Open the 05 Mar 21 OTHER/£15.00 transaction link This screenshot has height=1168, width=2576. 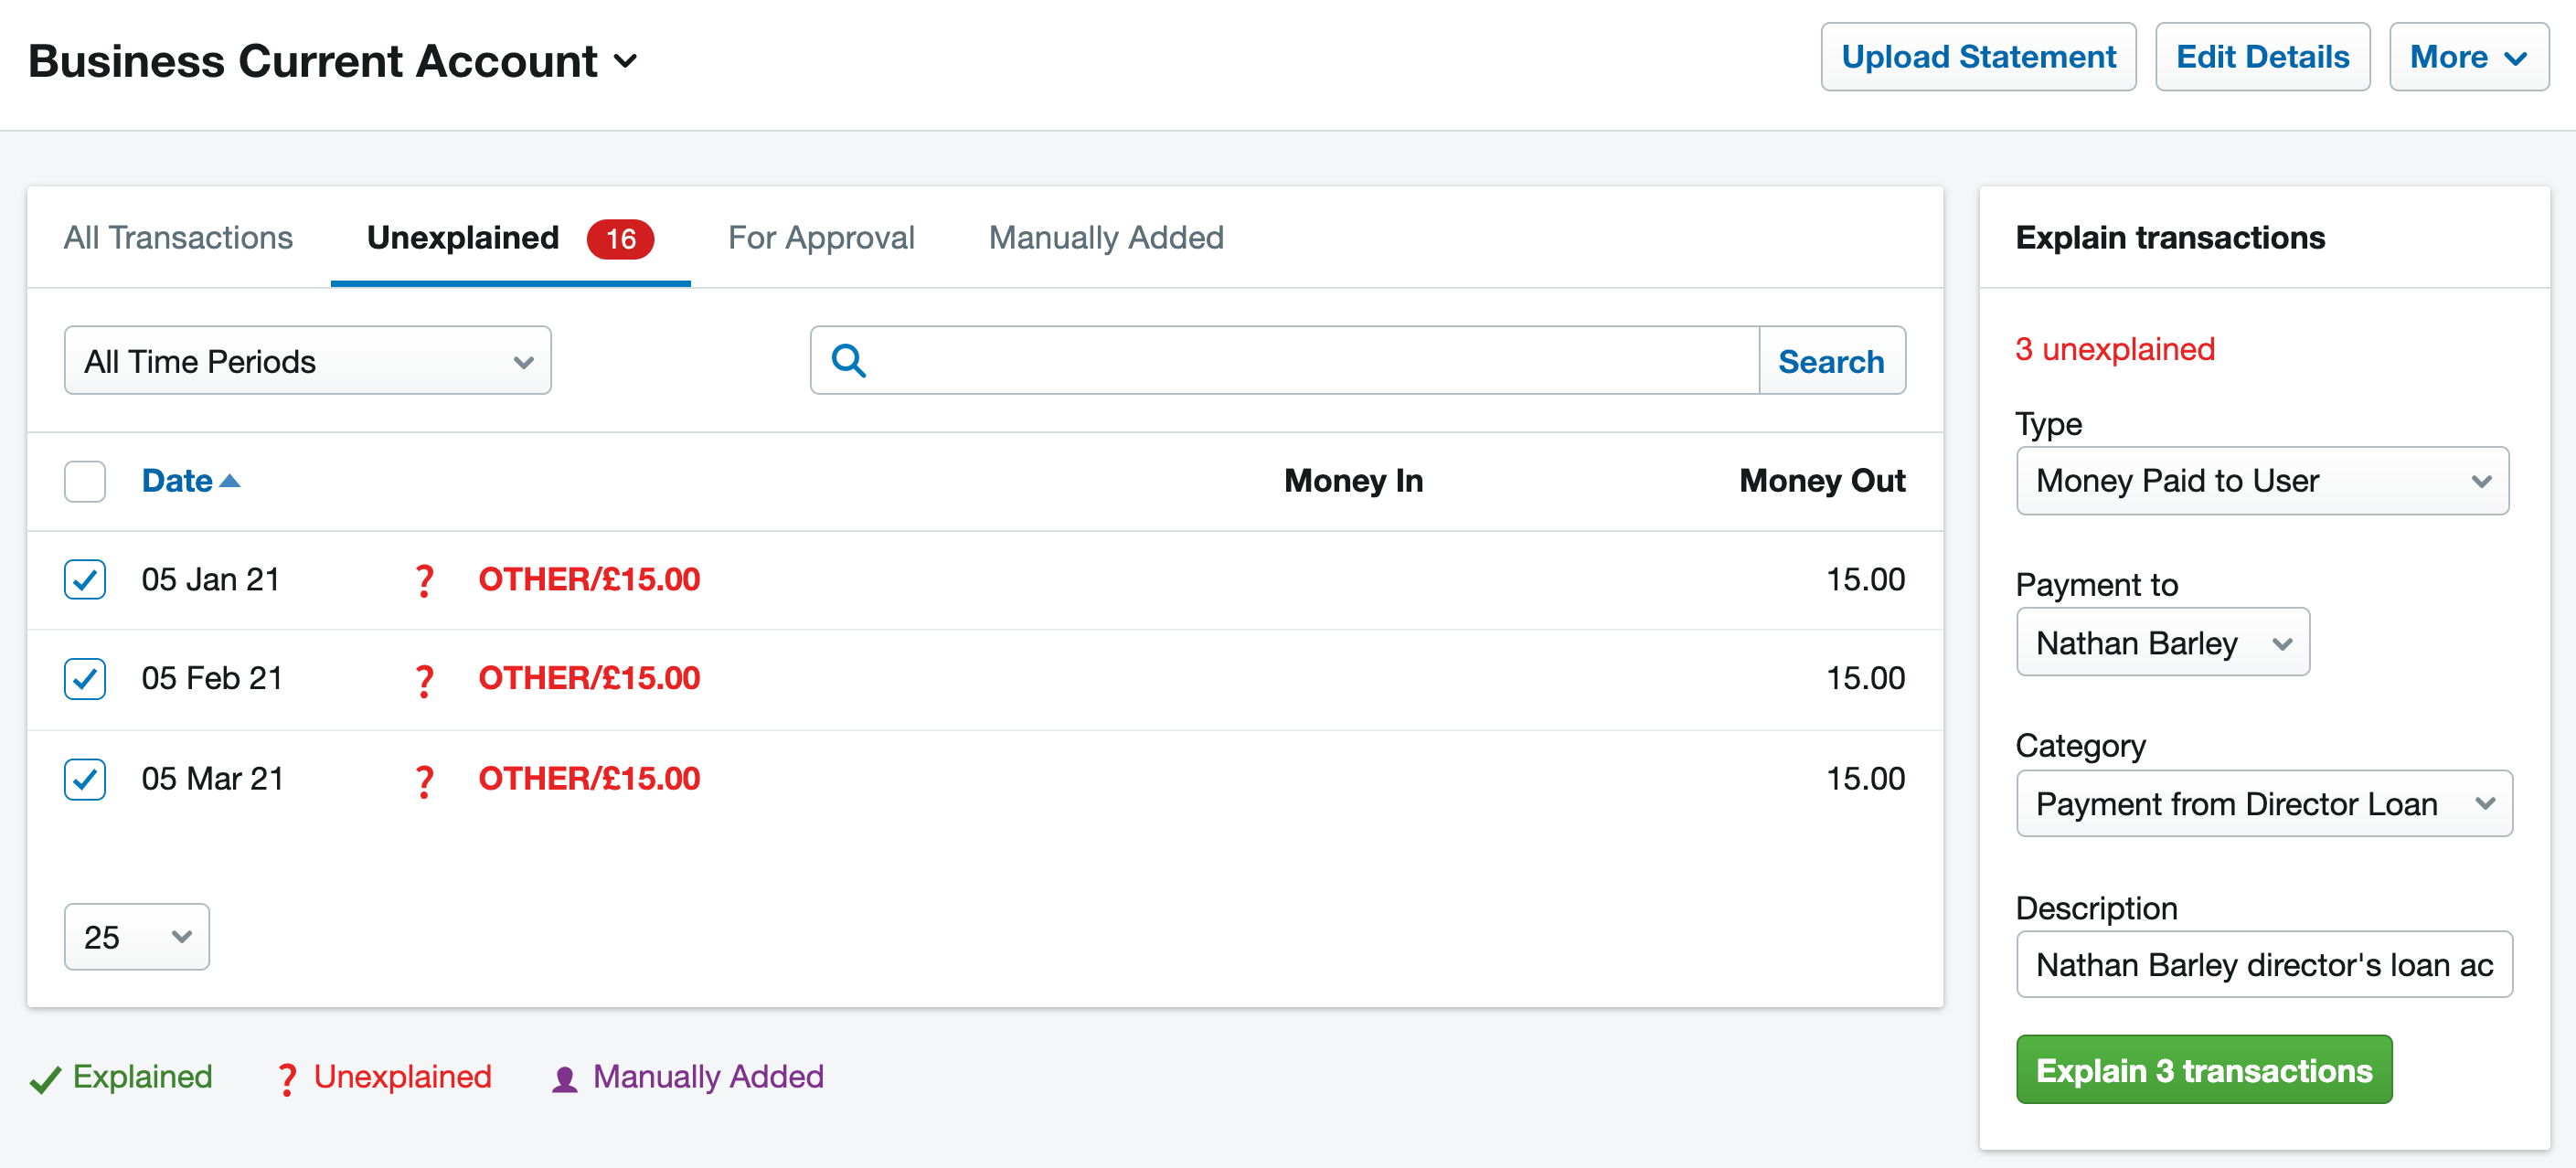[589, 779]
